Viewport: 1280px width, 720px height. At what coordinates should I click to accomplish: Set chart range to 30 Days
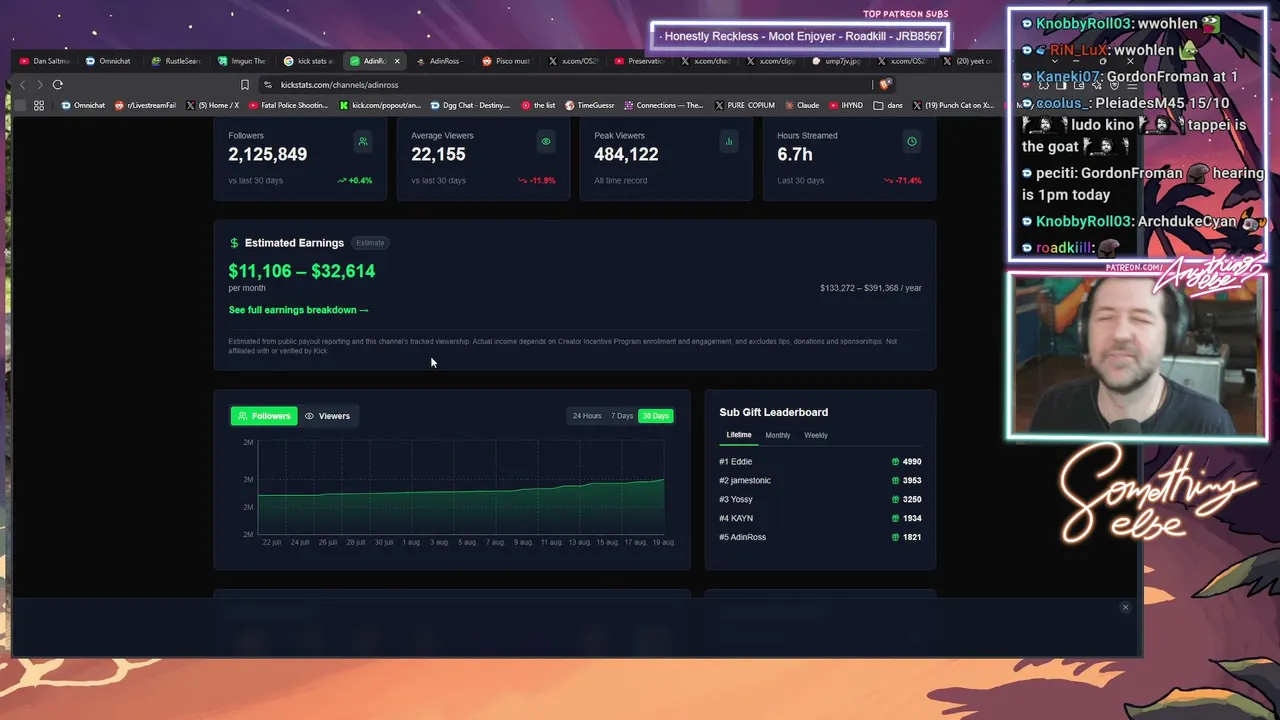pos(656,416)
